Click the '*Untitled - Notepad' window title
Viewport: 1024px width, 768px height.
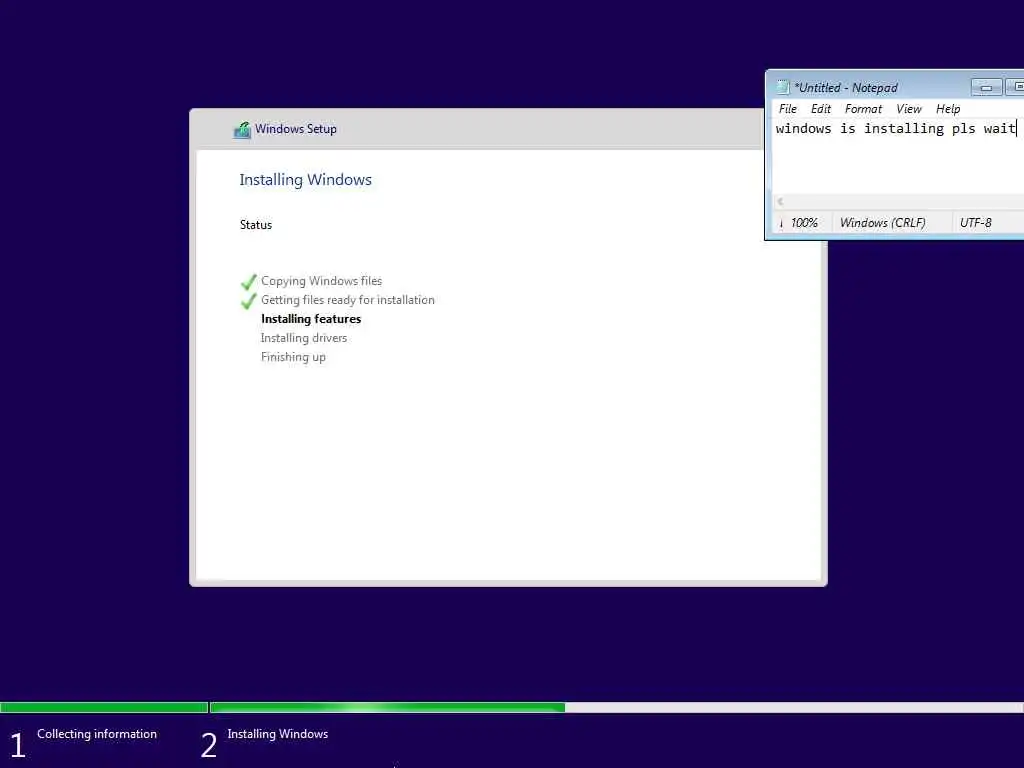click(846, 88)
